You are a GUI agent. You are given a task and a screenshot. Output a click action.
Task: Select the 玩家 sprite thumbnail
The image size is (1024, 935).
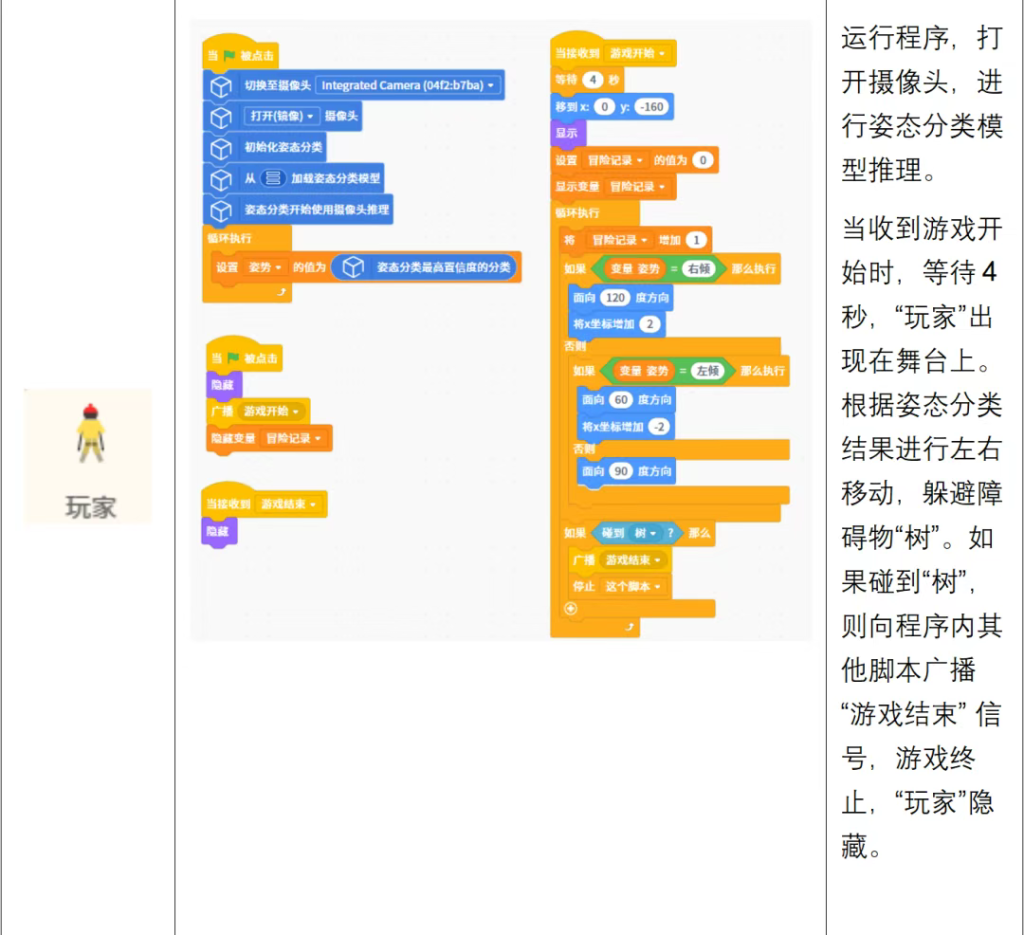point(90,456)
